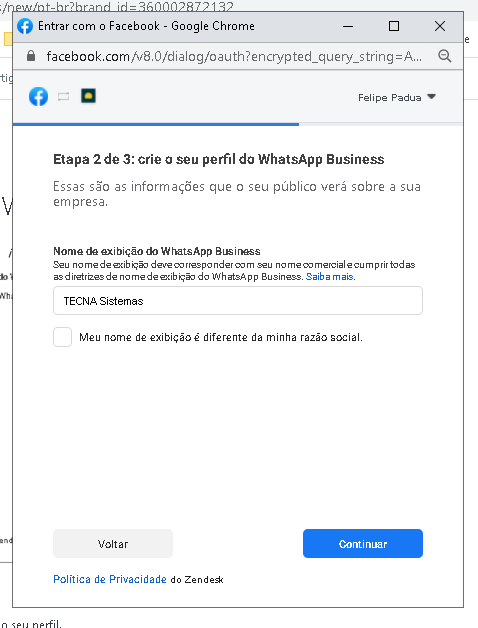This screenshot has width=478, height=628.
Task: Open the Felipe Padua account dropdown
Action: click(397, 97)
